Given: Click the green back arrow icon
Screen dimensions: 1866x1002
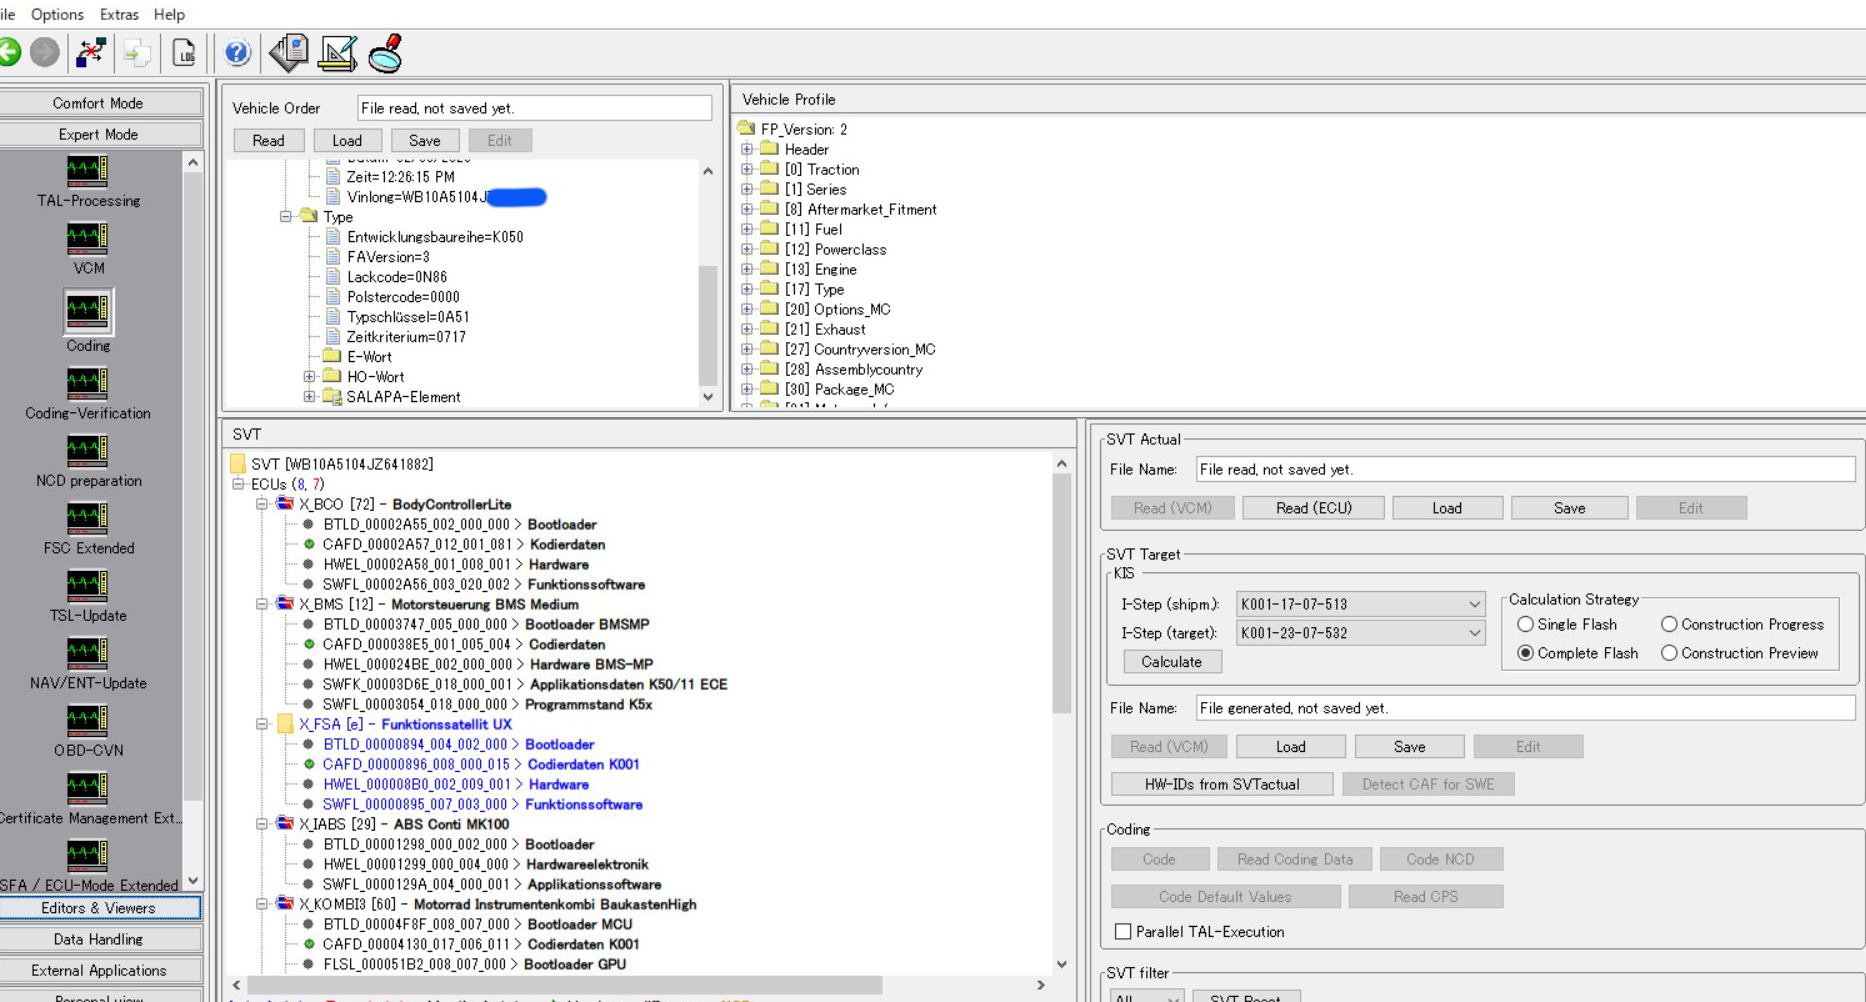Looking at the screenshot, I should (10, 53).
